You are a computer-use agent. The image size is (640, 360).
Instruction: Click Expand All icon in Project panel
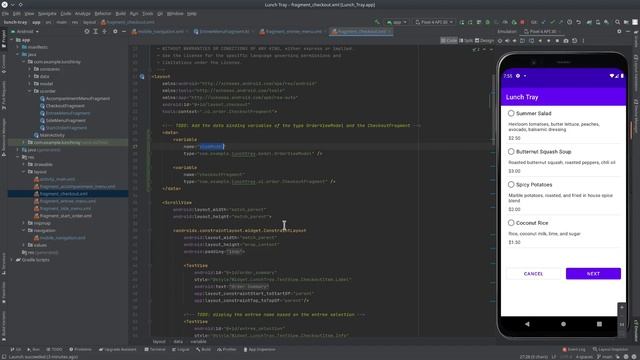click(96, 31)
